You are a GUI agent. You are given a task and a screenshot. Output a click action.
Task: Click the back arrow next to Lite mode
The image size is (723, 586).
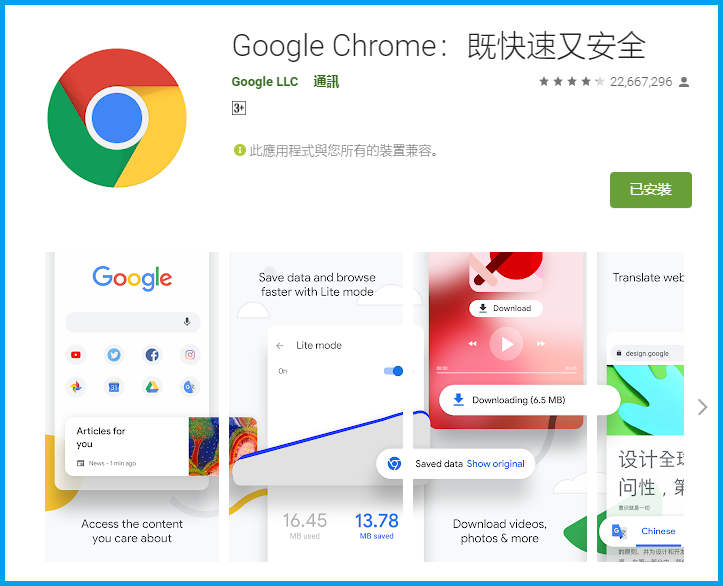(x=280, y=345)
